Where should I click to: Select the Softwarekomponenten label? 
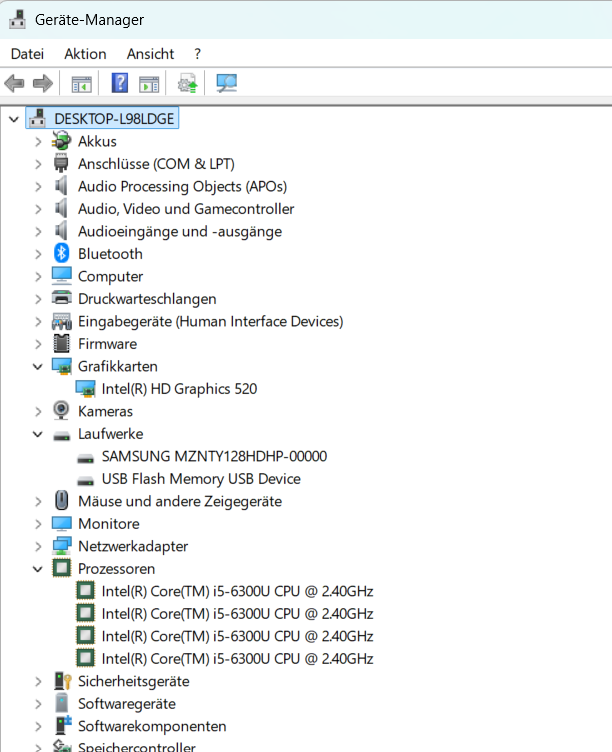152,726
